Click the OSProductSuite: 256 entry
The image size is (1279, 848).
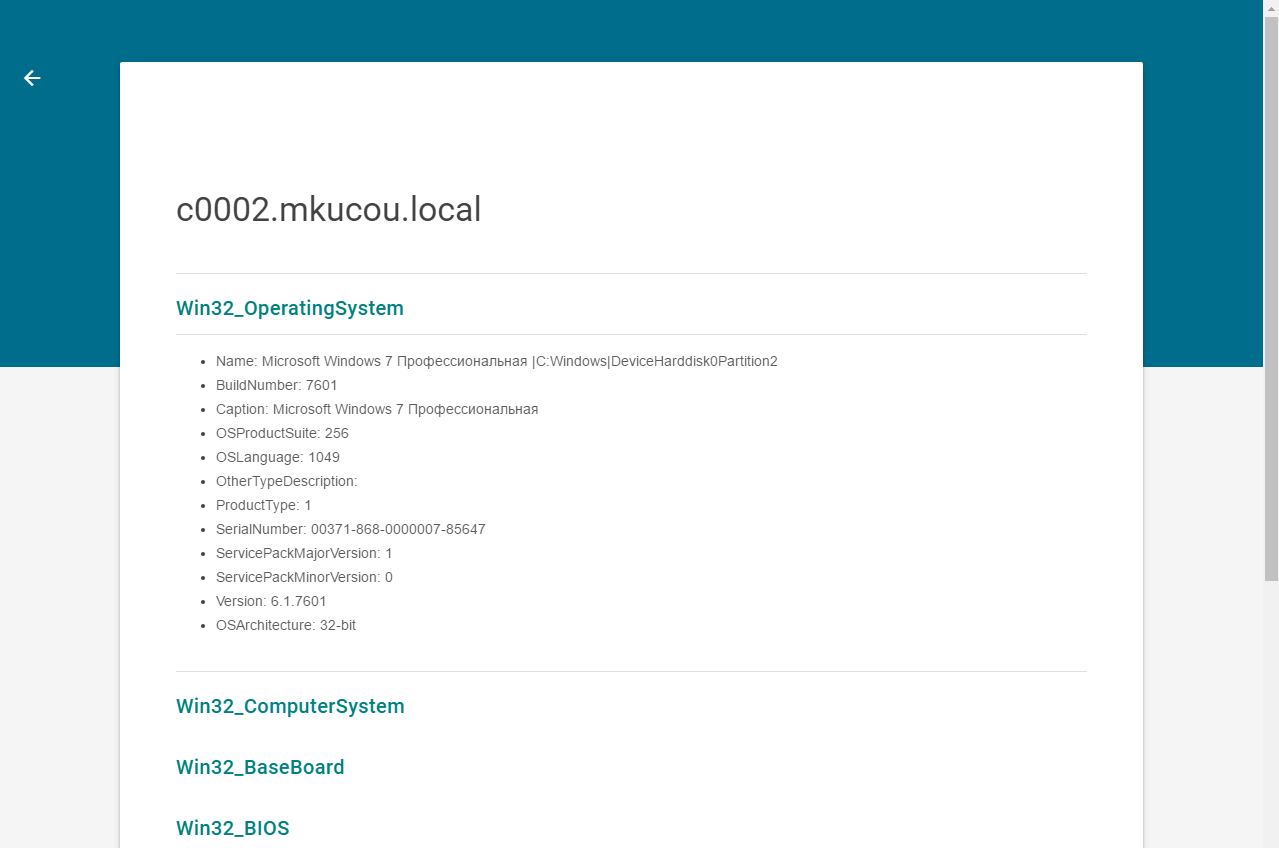(282, 433)
